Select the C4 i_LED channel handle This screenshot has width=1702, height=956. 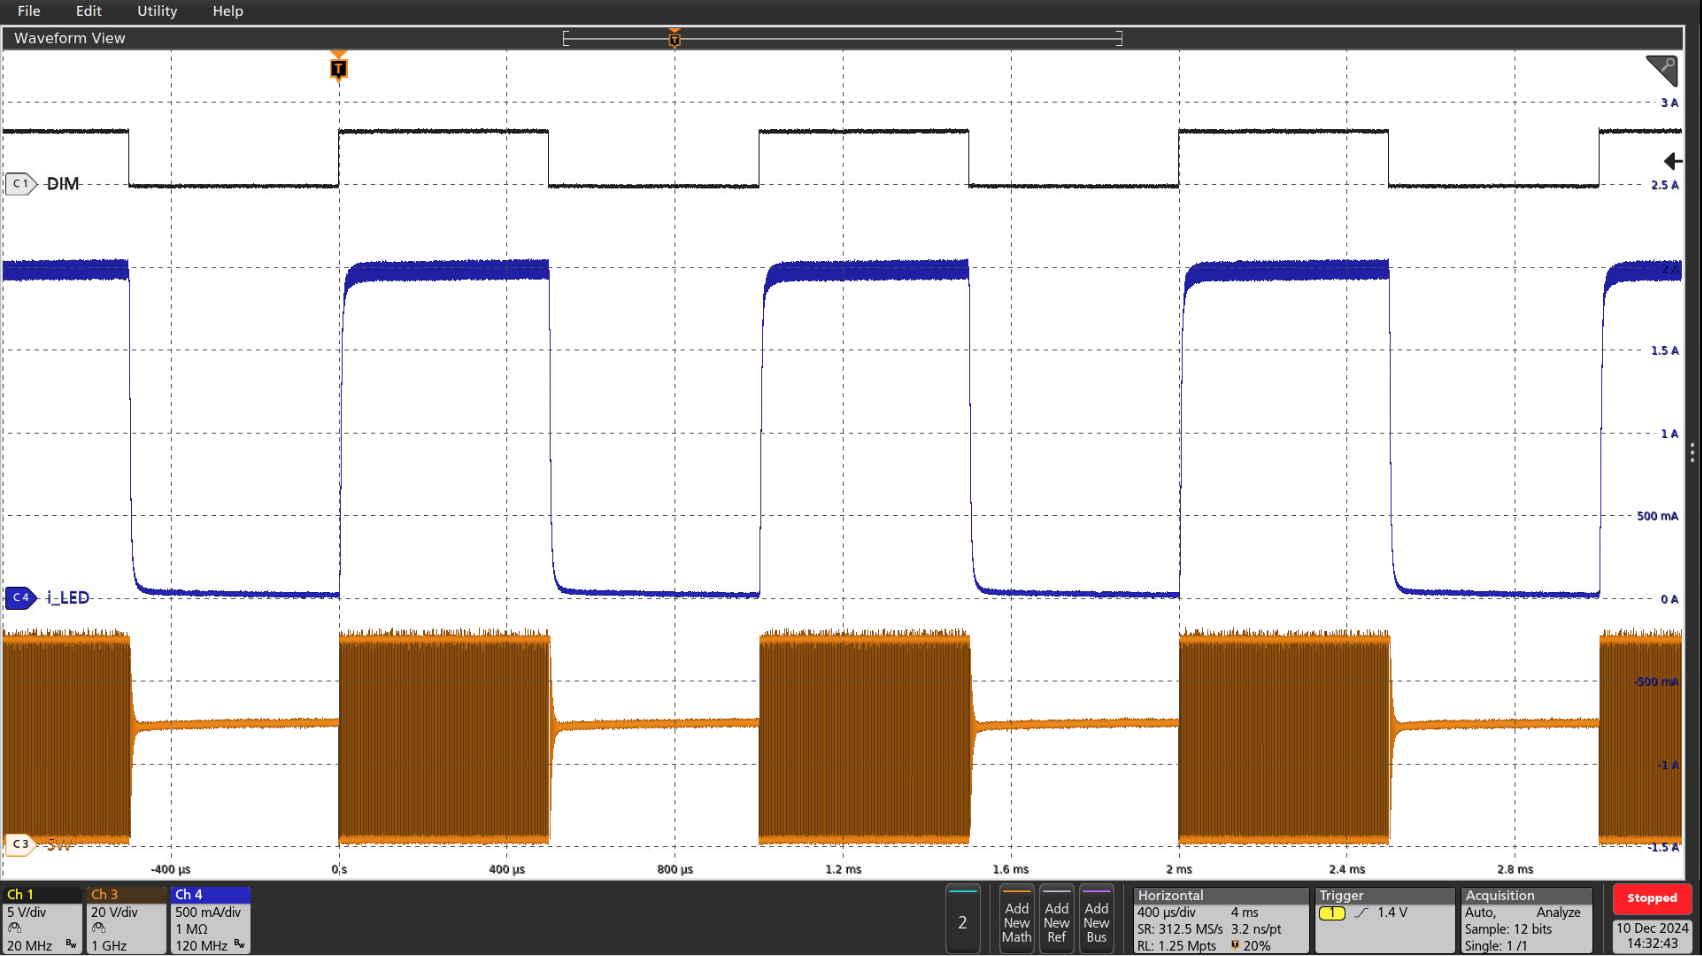(x=21, y=598)
